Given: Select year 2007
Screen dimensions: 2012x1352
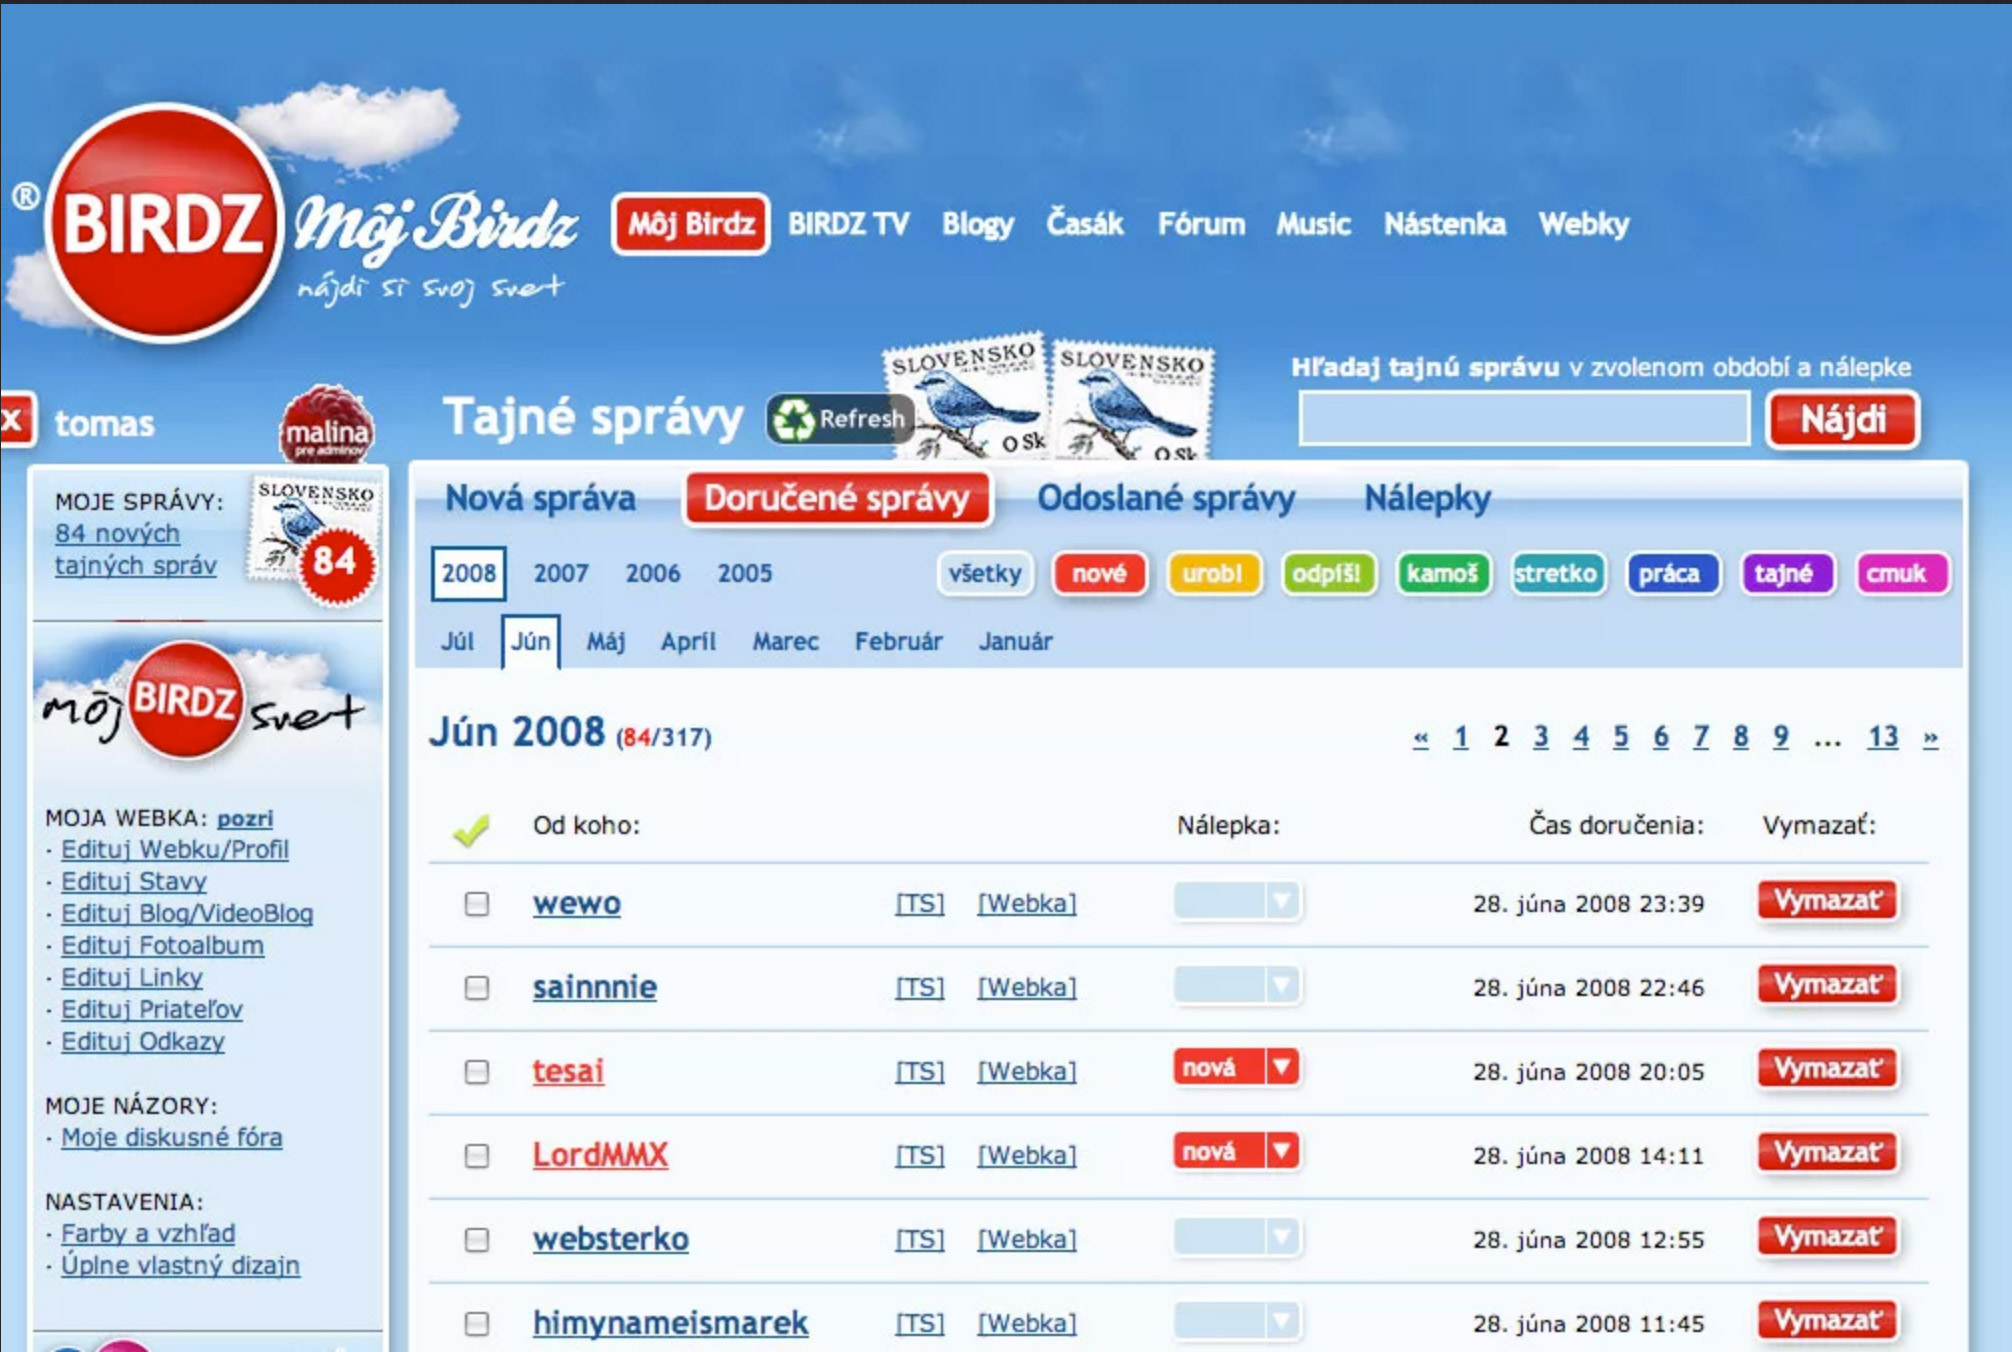Looking at the screenshot, I should [561, 574].
